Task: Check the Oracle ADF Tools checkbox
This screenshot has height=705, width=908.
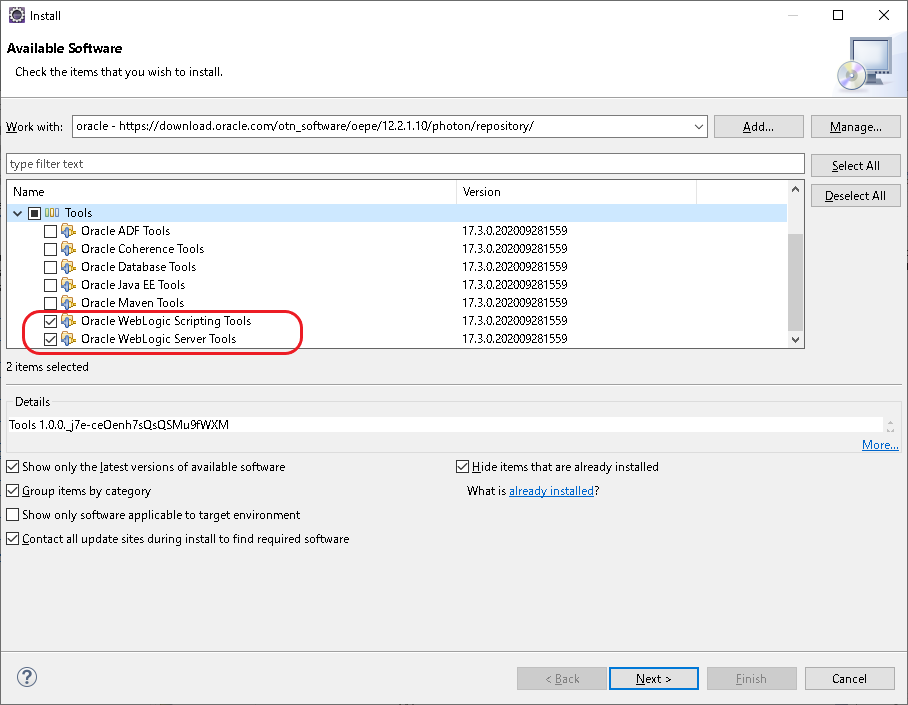Action: [50, 232]
